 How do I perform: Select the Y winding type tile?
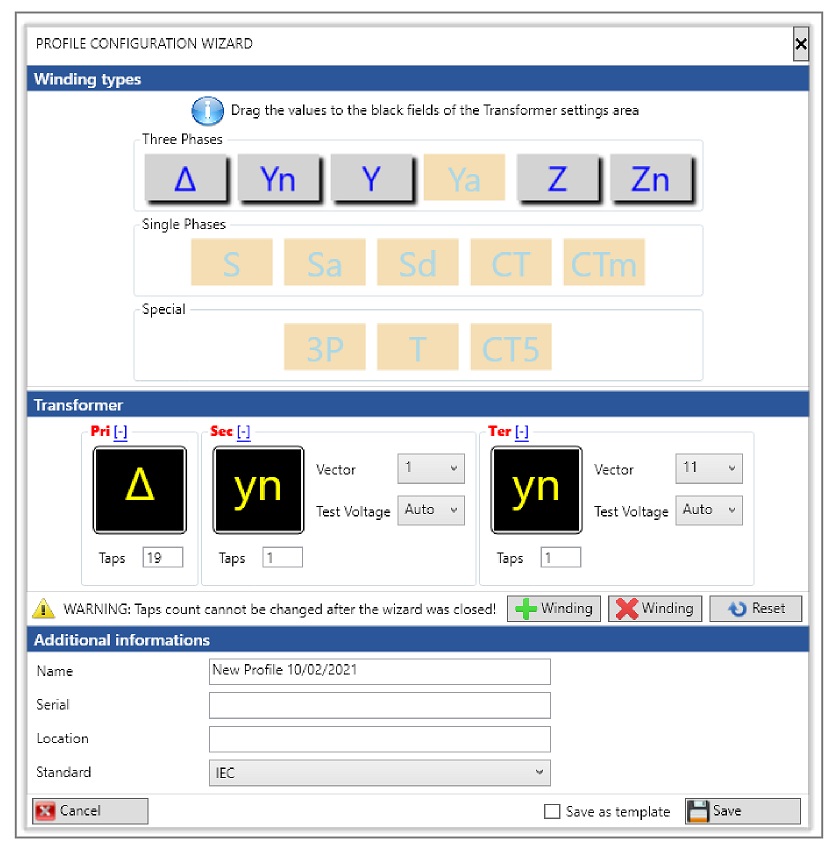point(372,178)
